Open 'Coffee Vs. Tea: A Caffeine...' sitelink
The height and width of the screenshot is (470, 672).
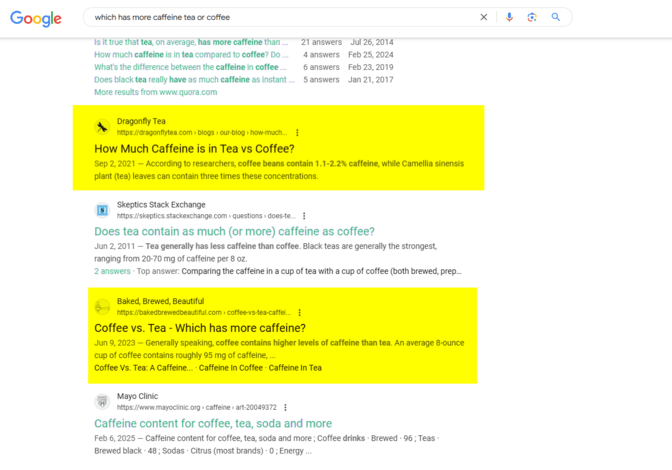coord(144,368)
